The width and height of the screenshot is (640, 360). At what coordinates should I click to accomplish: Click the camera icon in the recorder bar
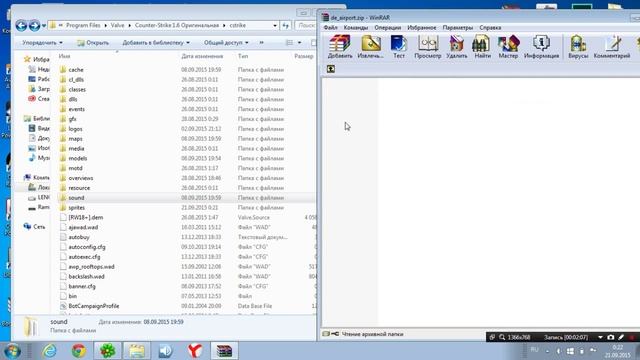[x=611, y=337]
